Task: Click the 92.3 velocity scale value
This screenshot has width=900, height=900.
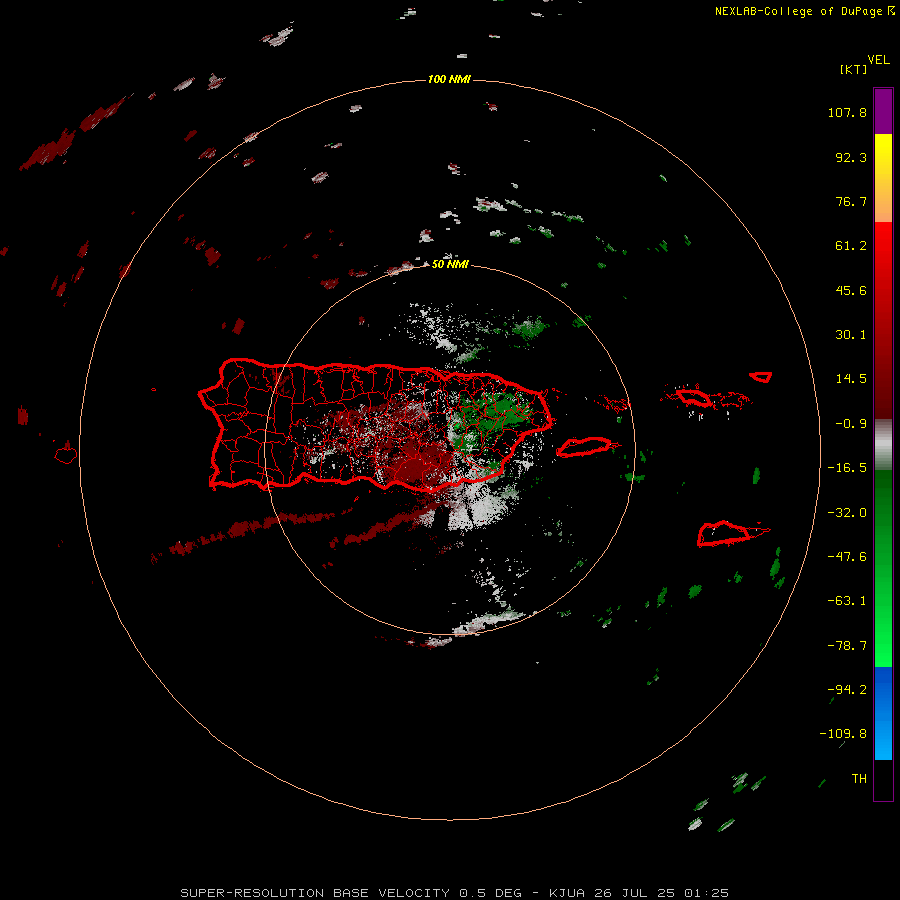Action: point(851,157)
